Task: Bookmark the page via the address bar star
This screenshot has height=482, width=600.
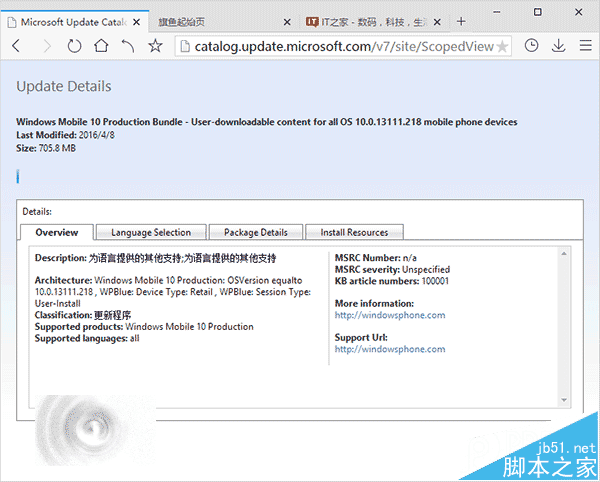Action: coord(502,46)
